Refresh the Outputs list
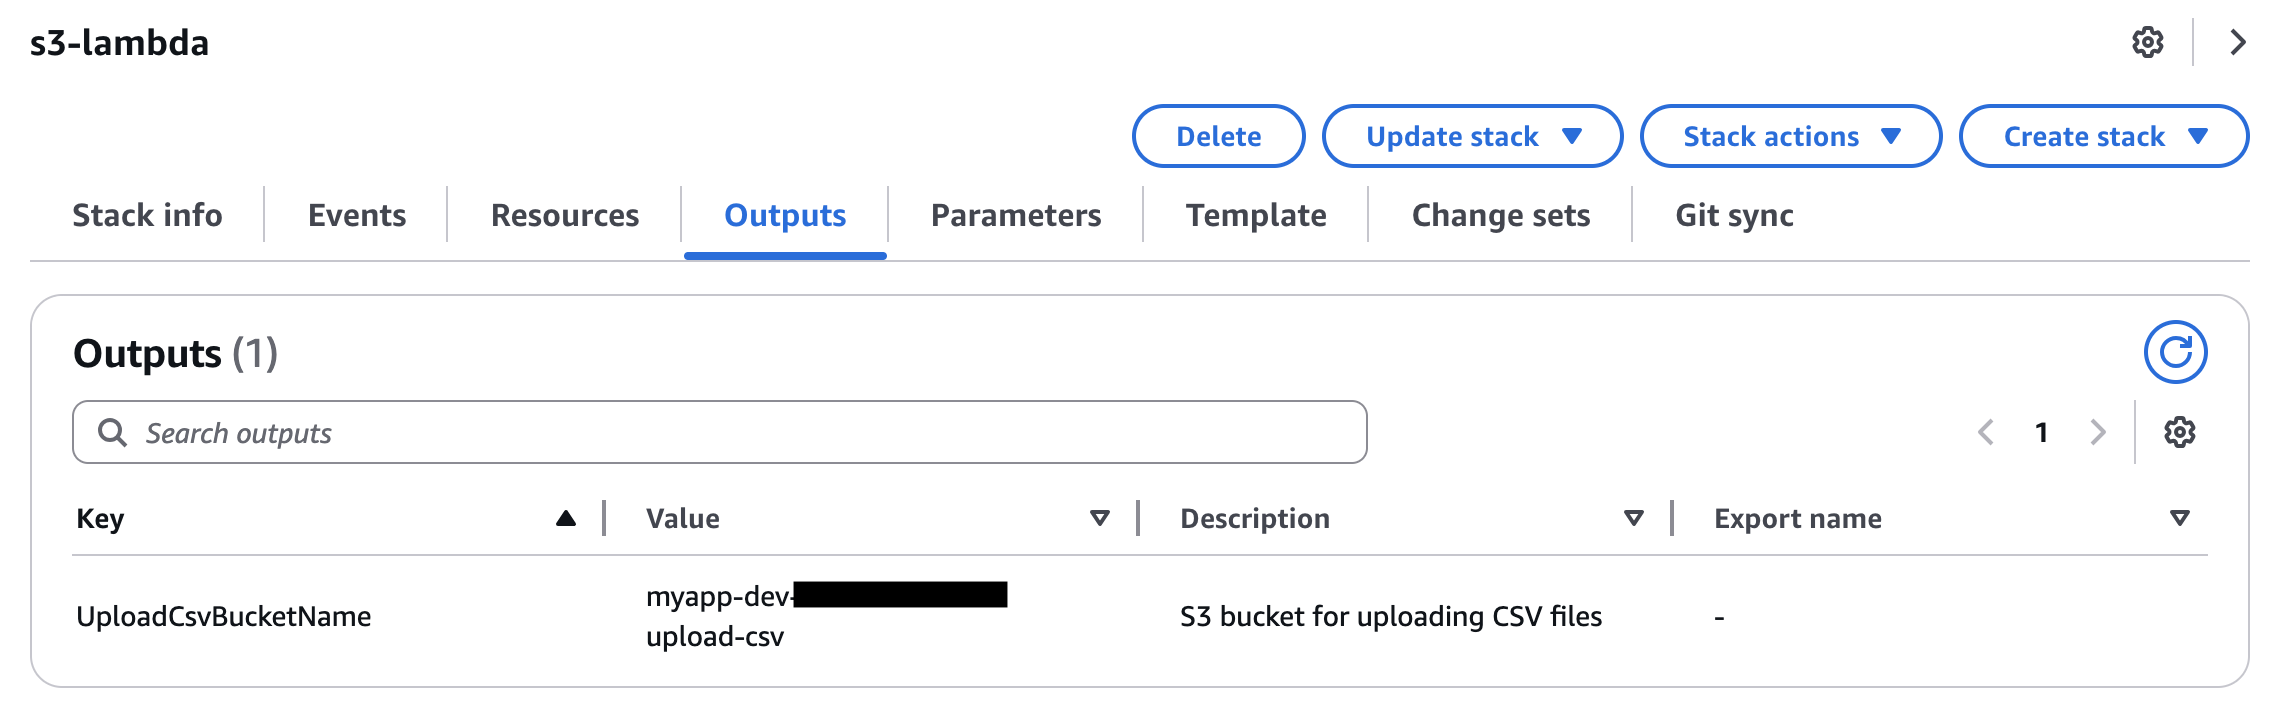The image size is (2282, 718). pyautogui.click(x=2175, y=352)
